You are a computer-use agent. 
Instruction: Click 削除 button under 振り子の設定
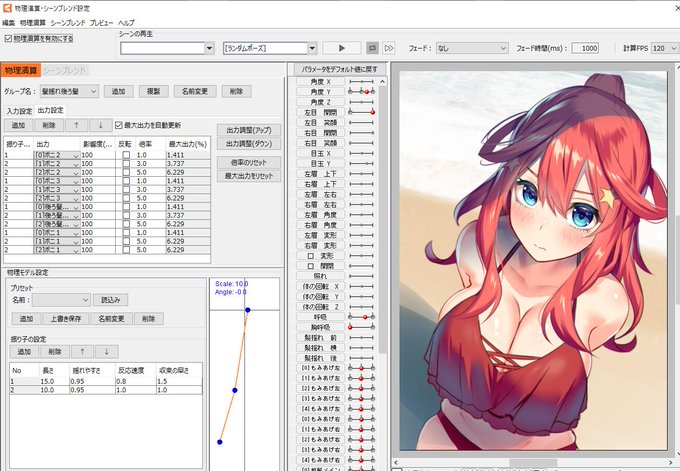55,352
